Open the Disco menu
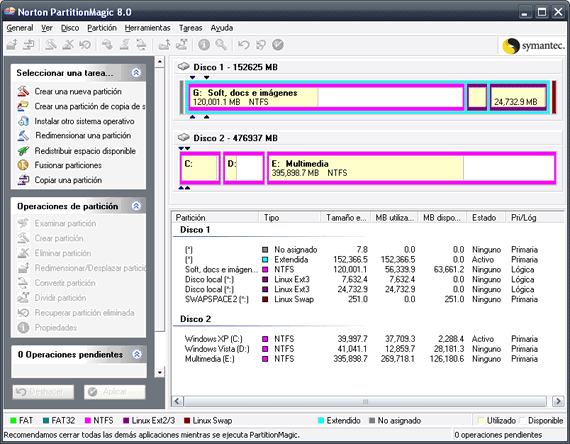 tap(70, 28)
